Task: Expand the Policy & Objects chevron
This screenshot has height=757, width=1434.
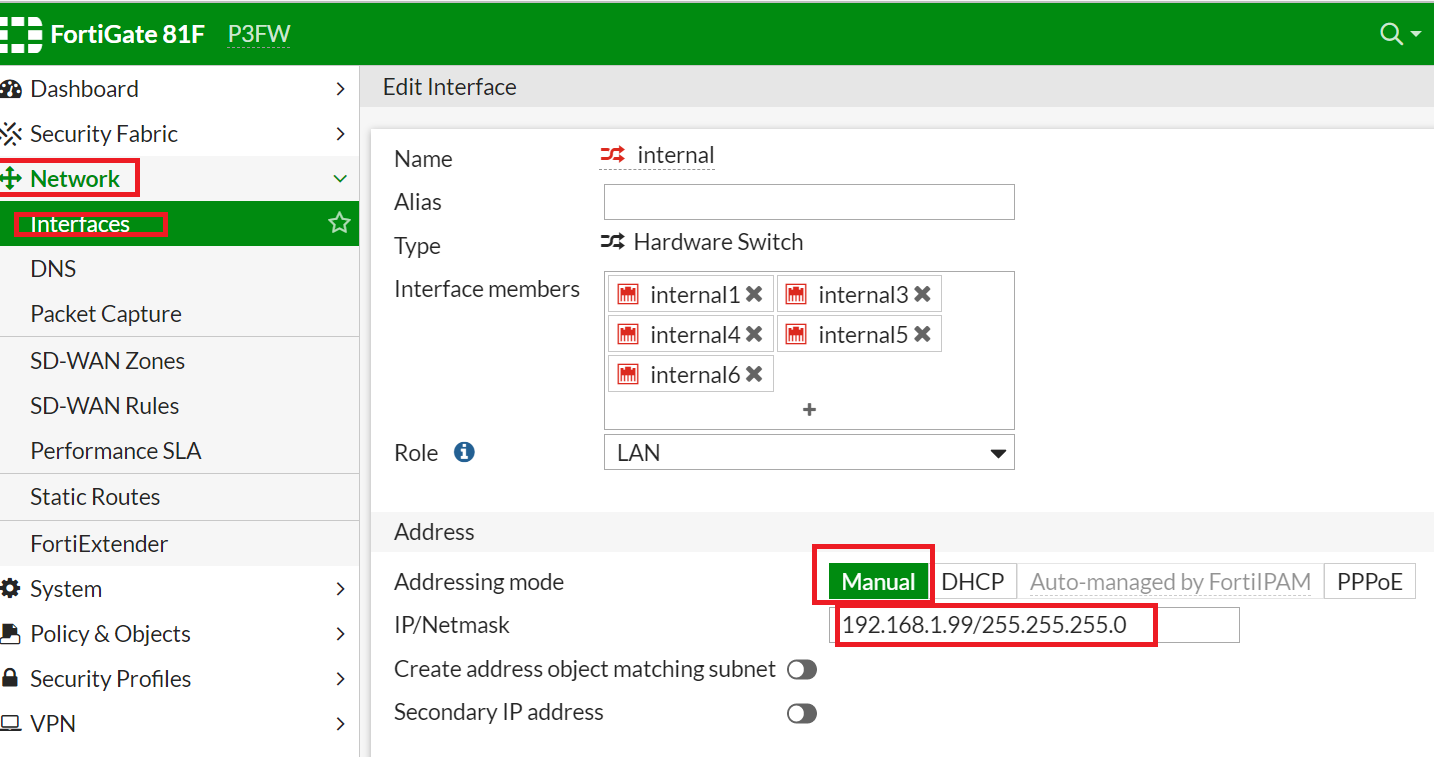Action: pos(340,634)
